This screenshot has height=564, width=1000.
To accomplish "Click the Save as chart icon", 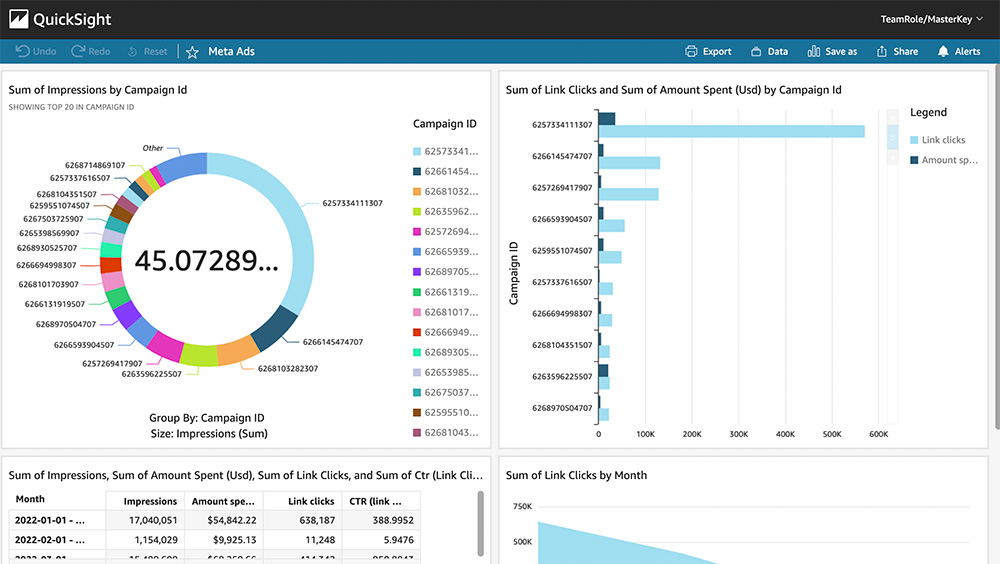I will coord(813,52).
